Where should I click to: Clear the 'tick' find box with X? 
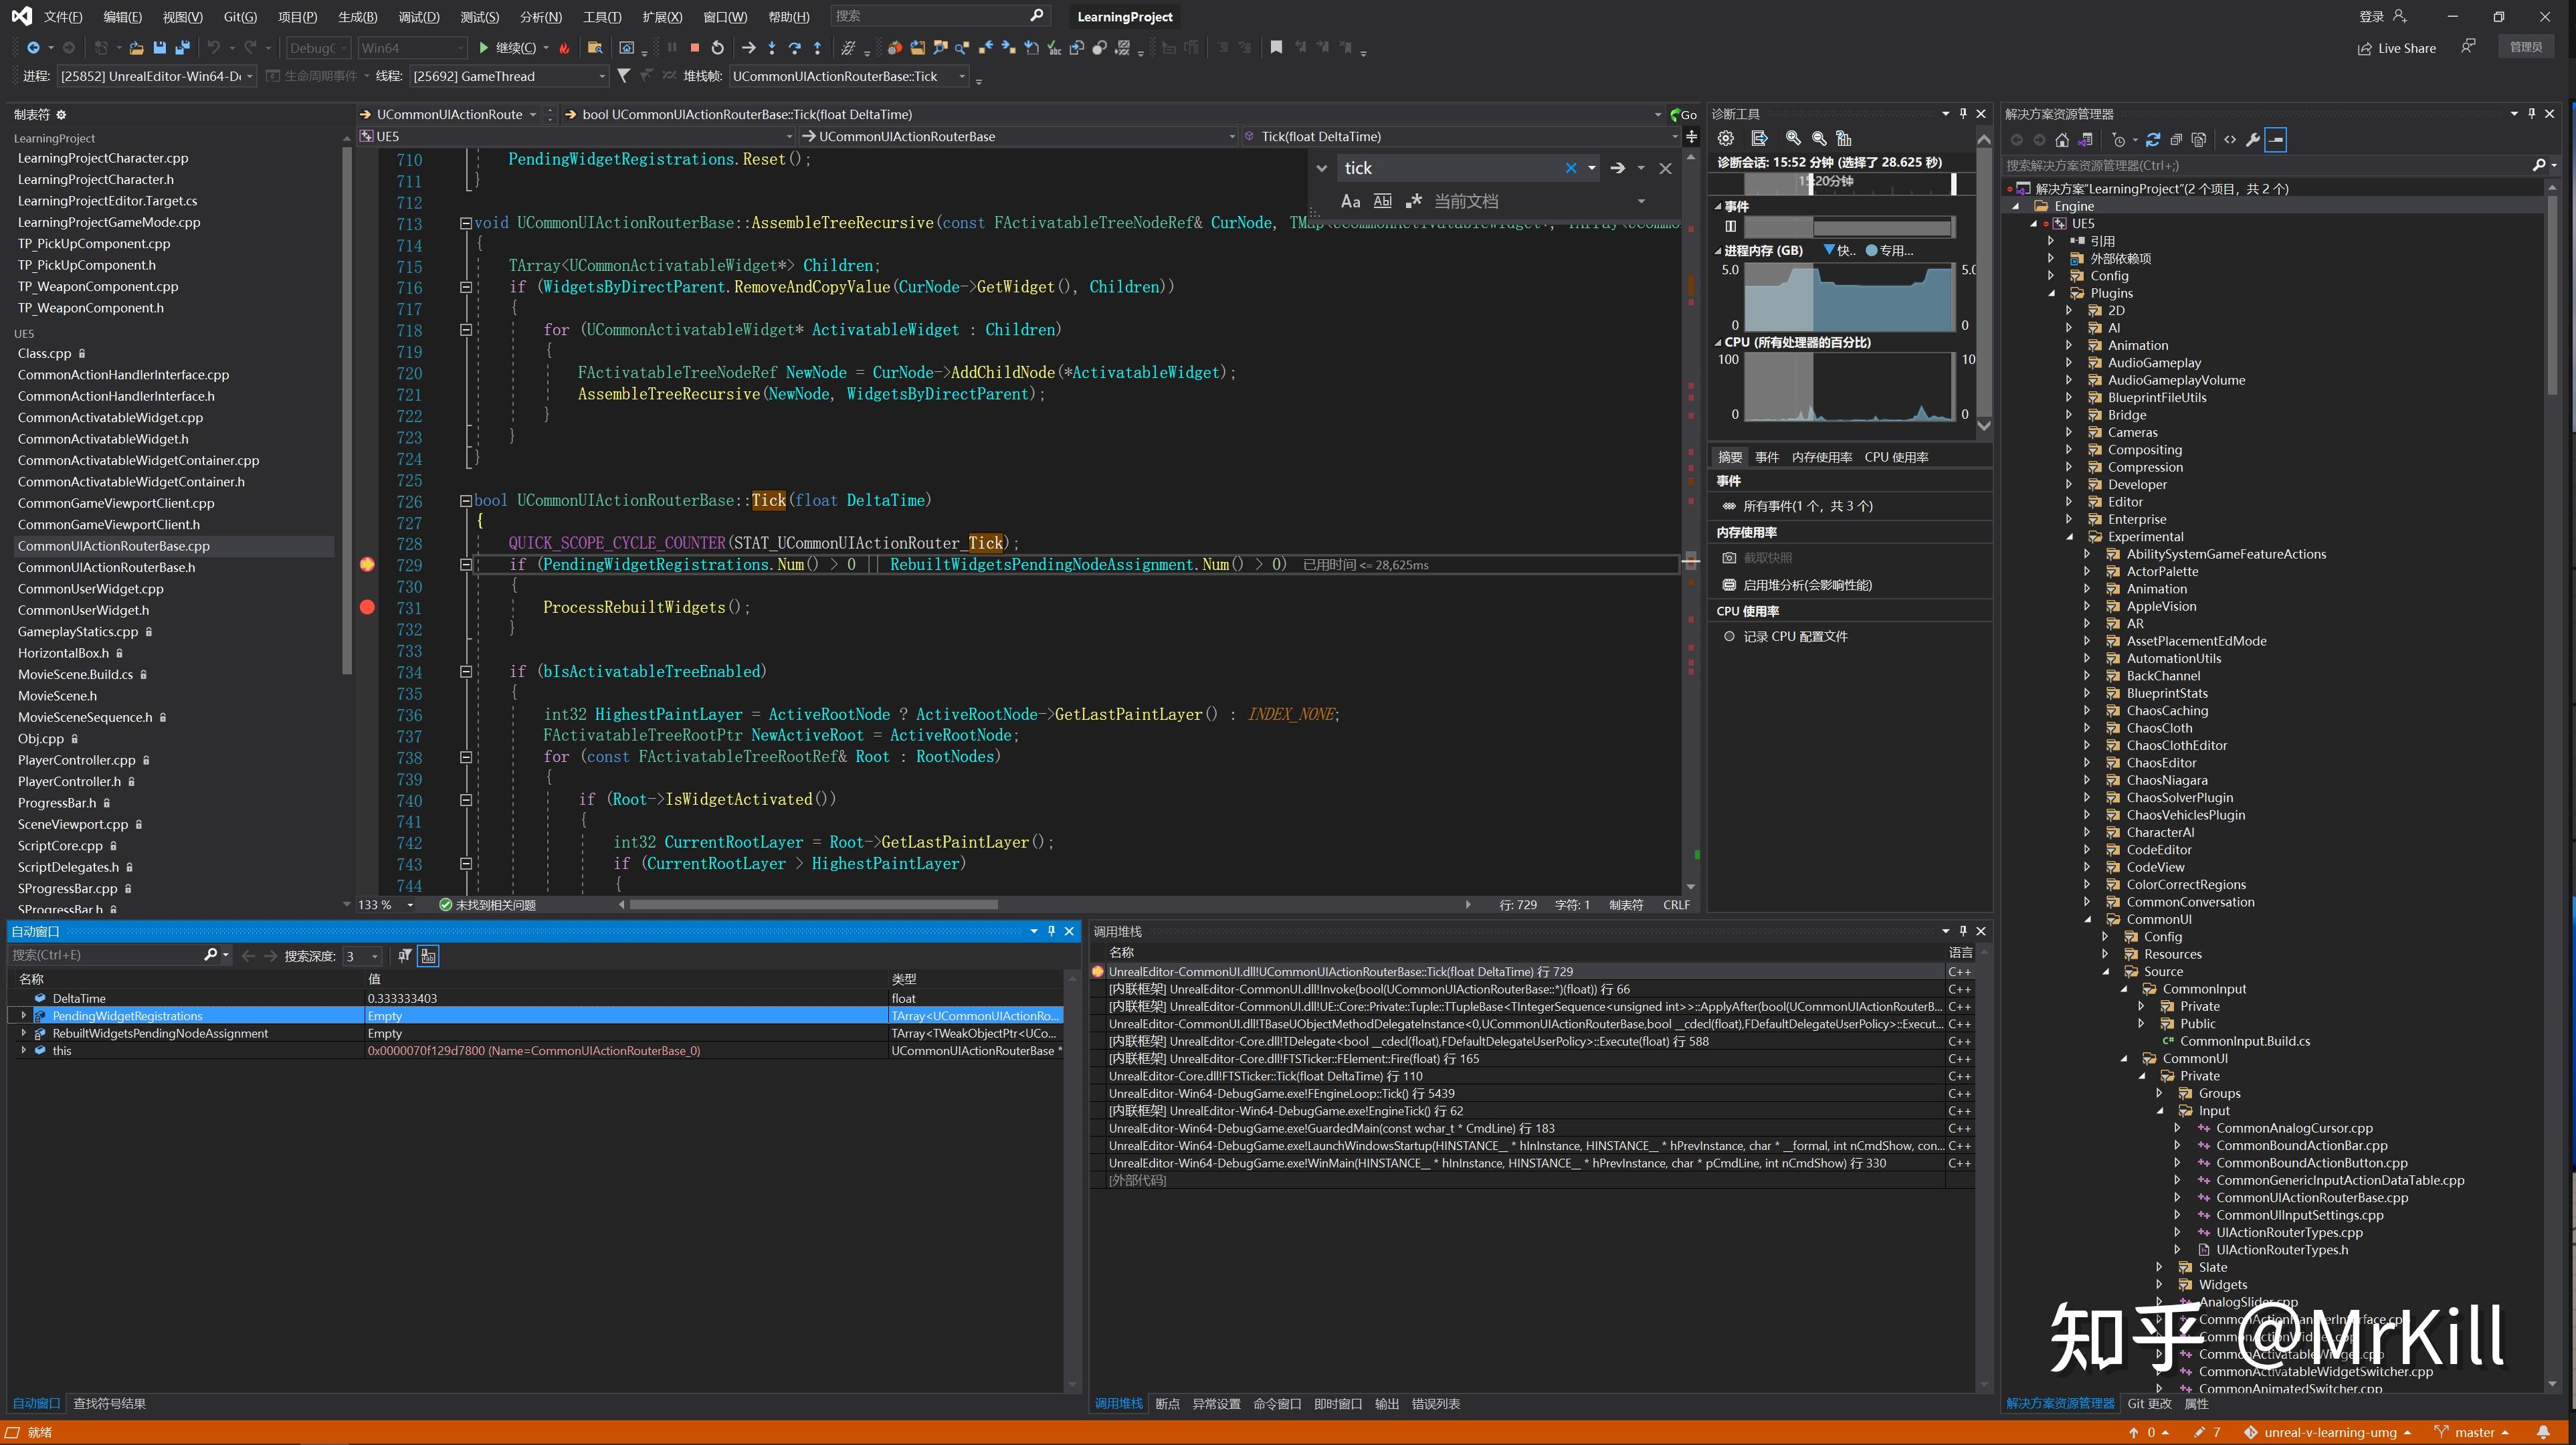click(x=1571, y=168)
